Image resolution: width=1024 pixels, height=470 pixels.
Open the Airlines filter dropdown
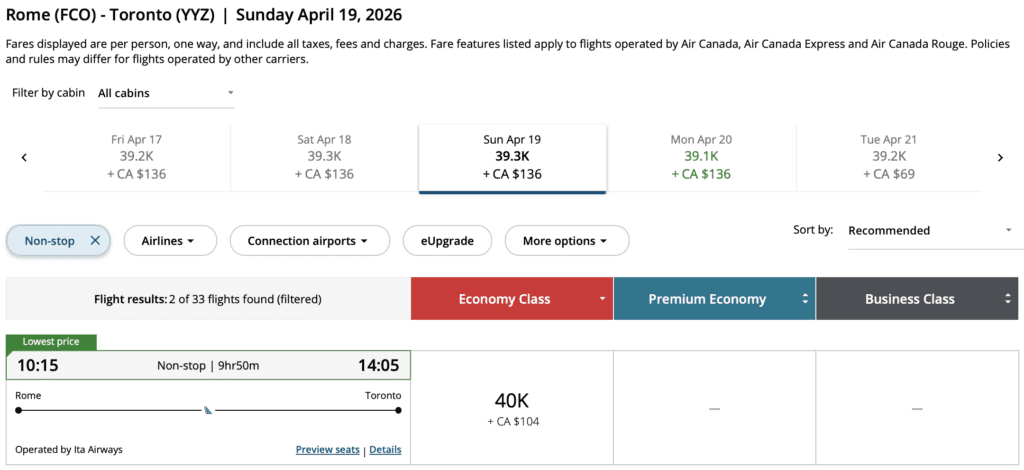166,241
